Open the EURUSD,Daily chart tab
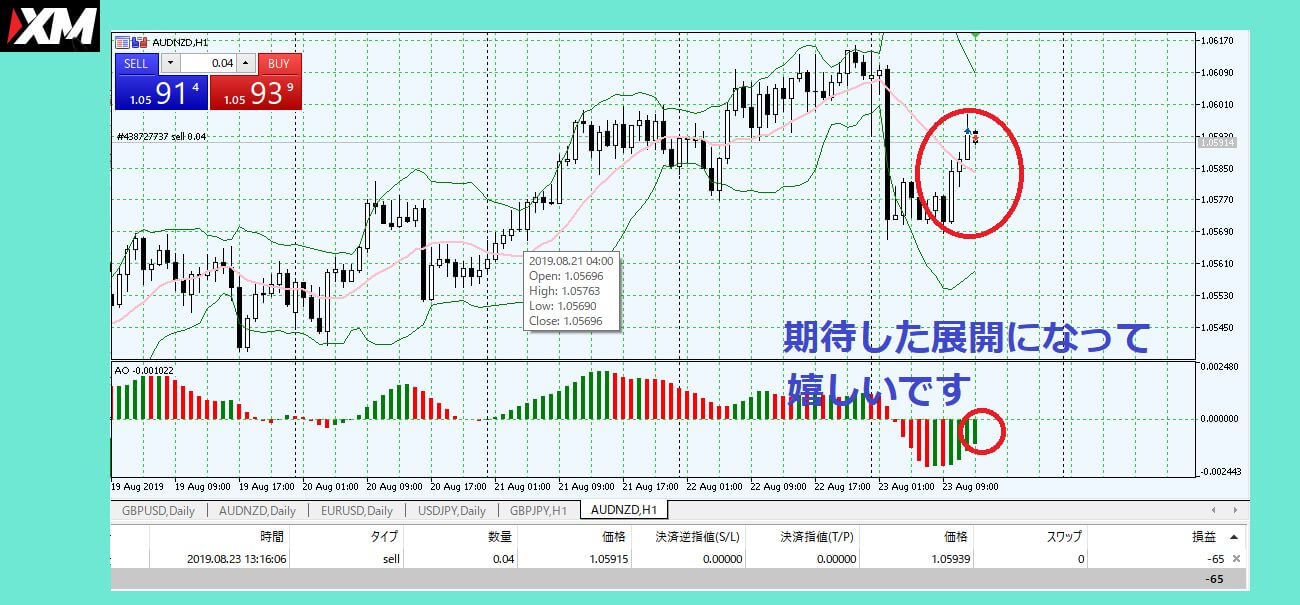The height and width of the screenshot is (605, 1300). click(x=355, y=510)
